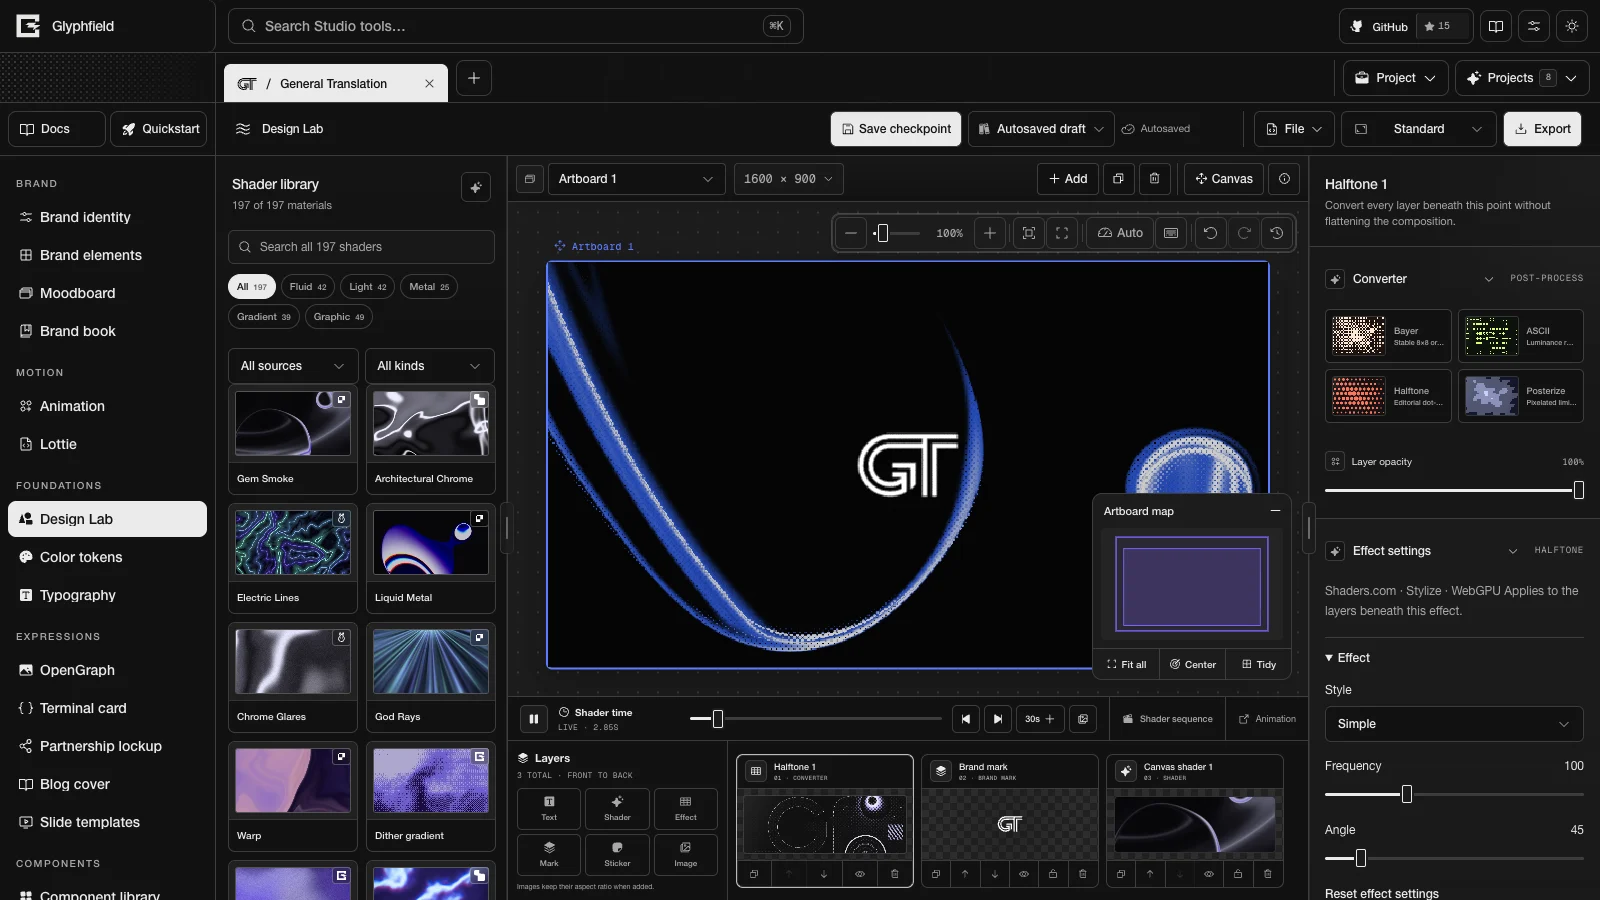Screen dimensions: 1600x900
Task: Open the All kinds filter dropdown
Action: 429,366
